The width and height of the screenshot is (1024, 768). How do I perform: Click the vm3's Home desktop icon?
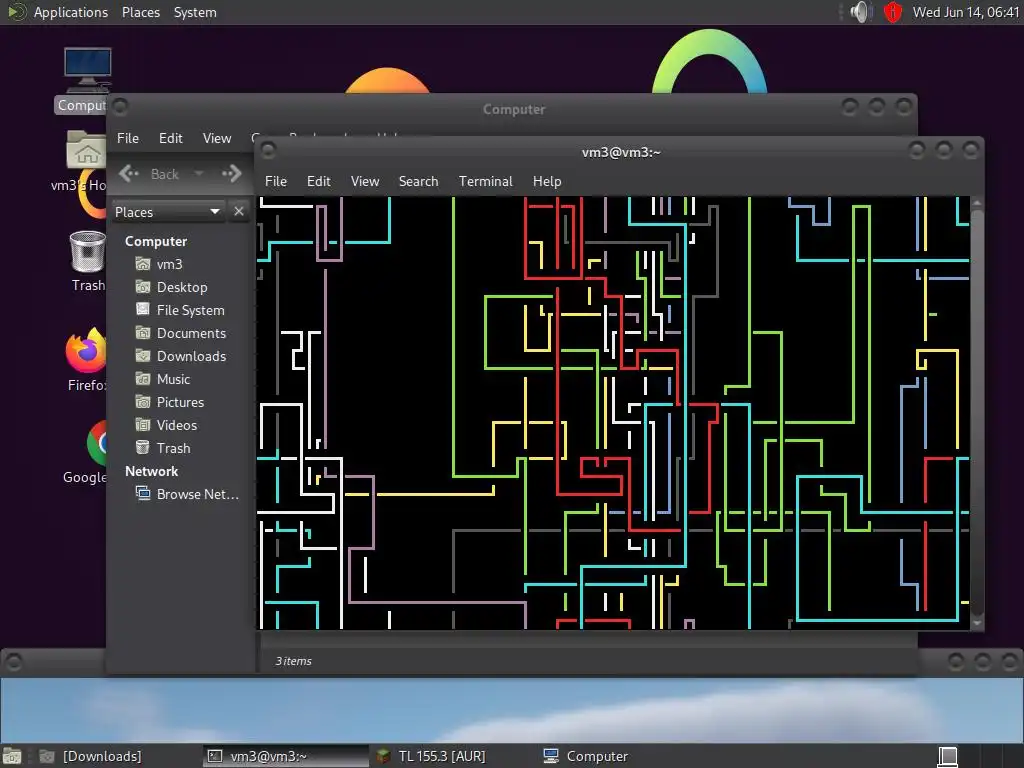86,150
